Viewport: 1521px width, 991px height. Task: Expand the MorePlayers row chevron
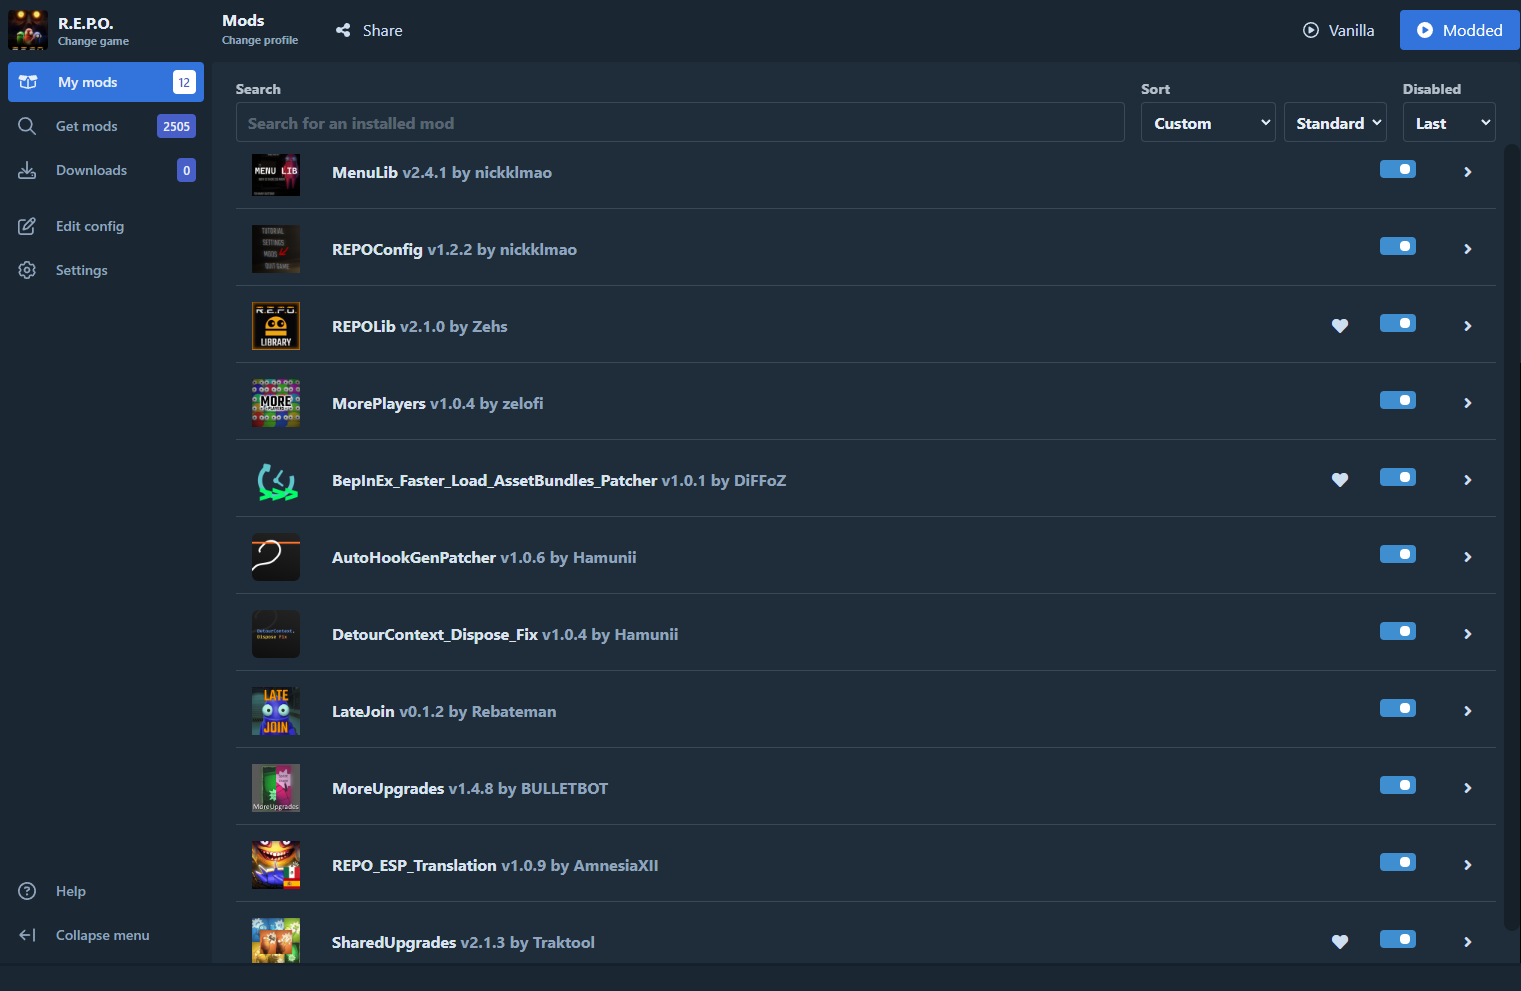(1468, 403)
